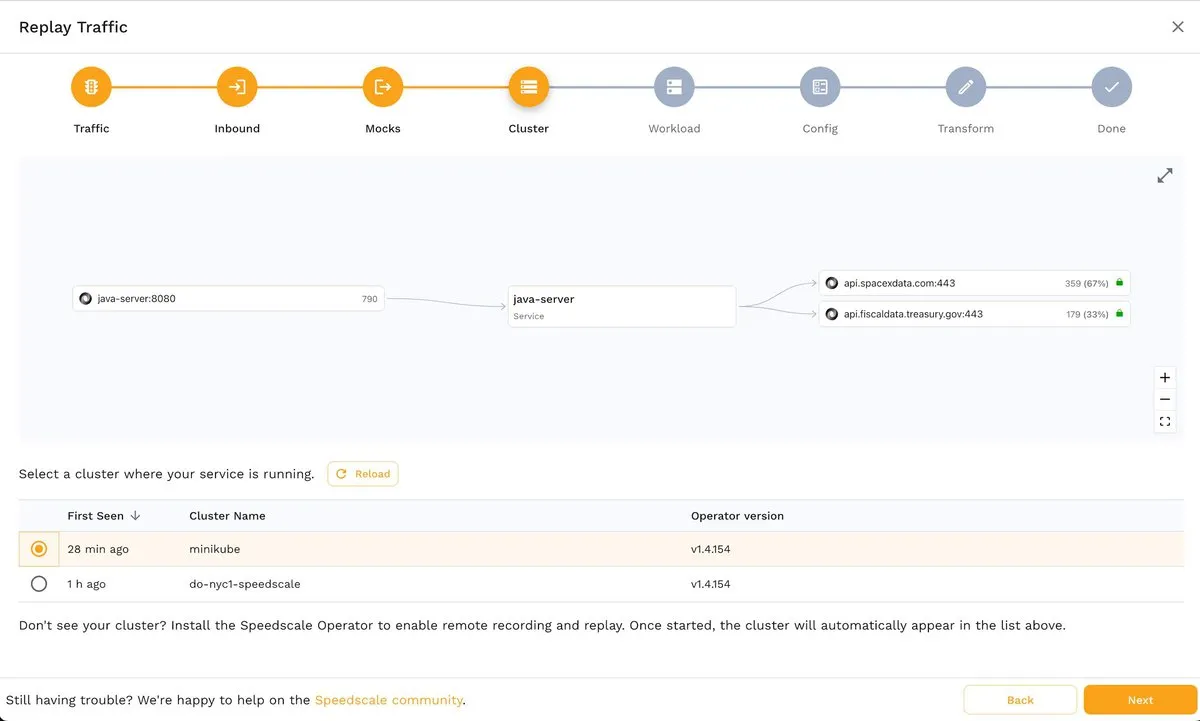Jump to the Workload step icon

[x=674, y=87]
